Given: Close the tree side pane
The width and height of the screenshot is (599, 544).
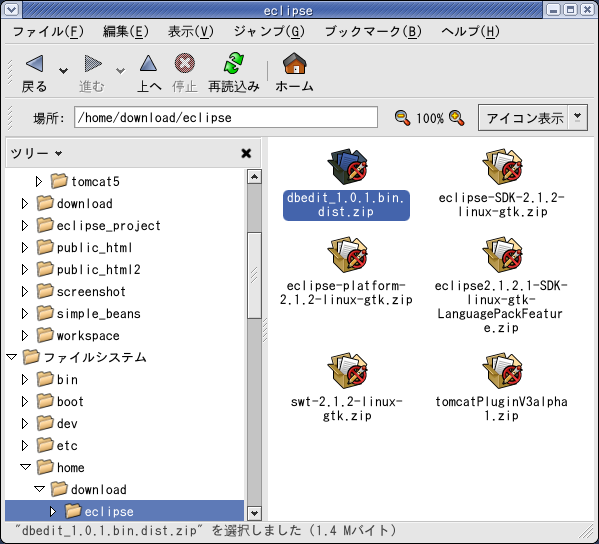Looking at the screenshot, I should pos(246,153).
